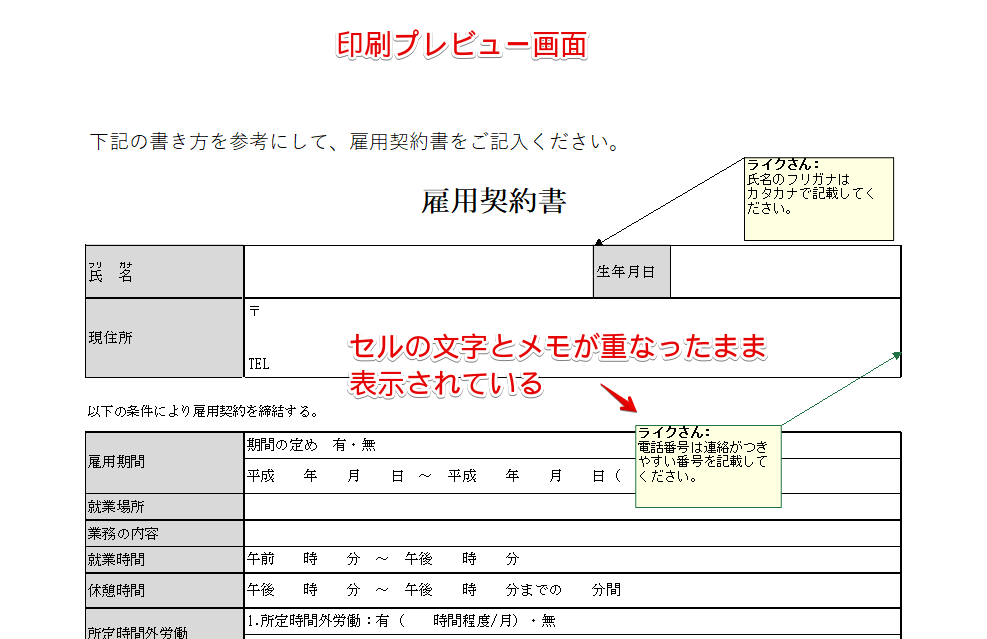Select the 生年月日 label cell
Viewport: 987px width, 639px height.
(x=631, y=270)
